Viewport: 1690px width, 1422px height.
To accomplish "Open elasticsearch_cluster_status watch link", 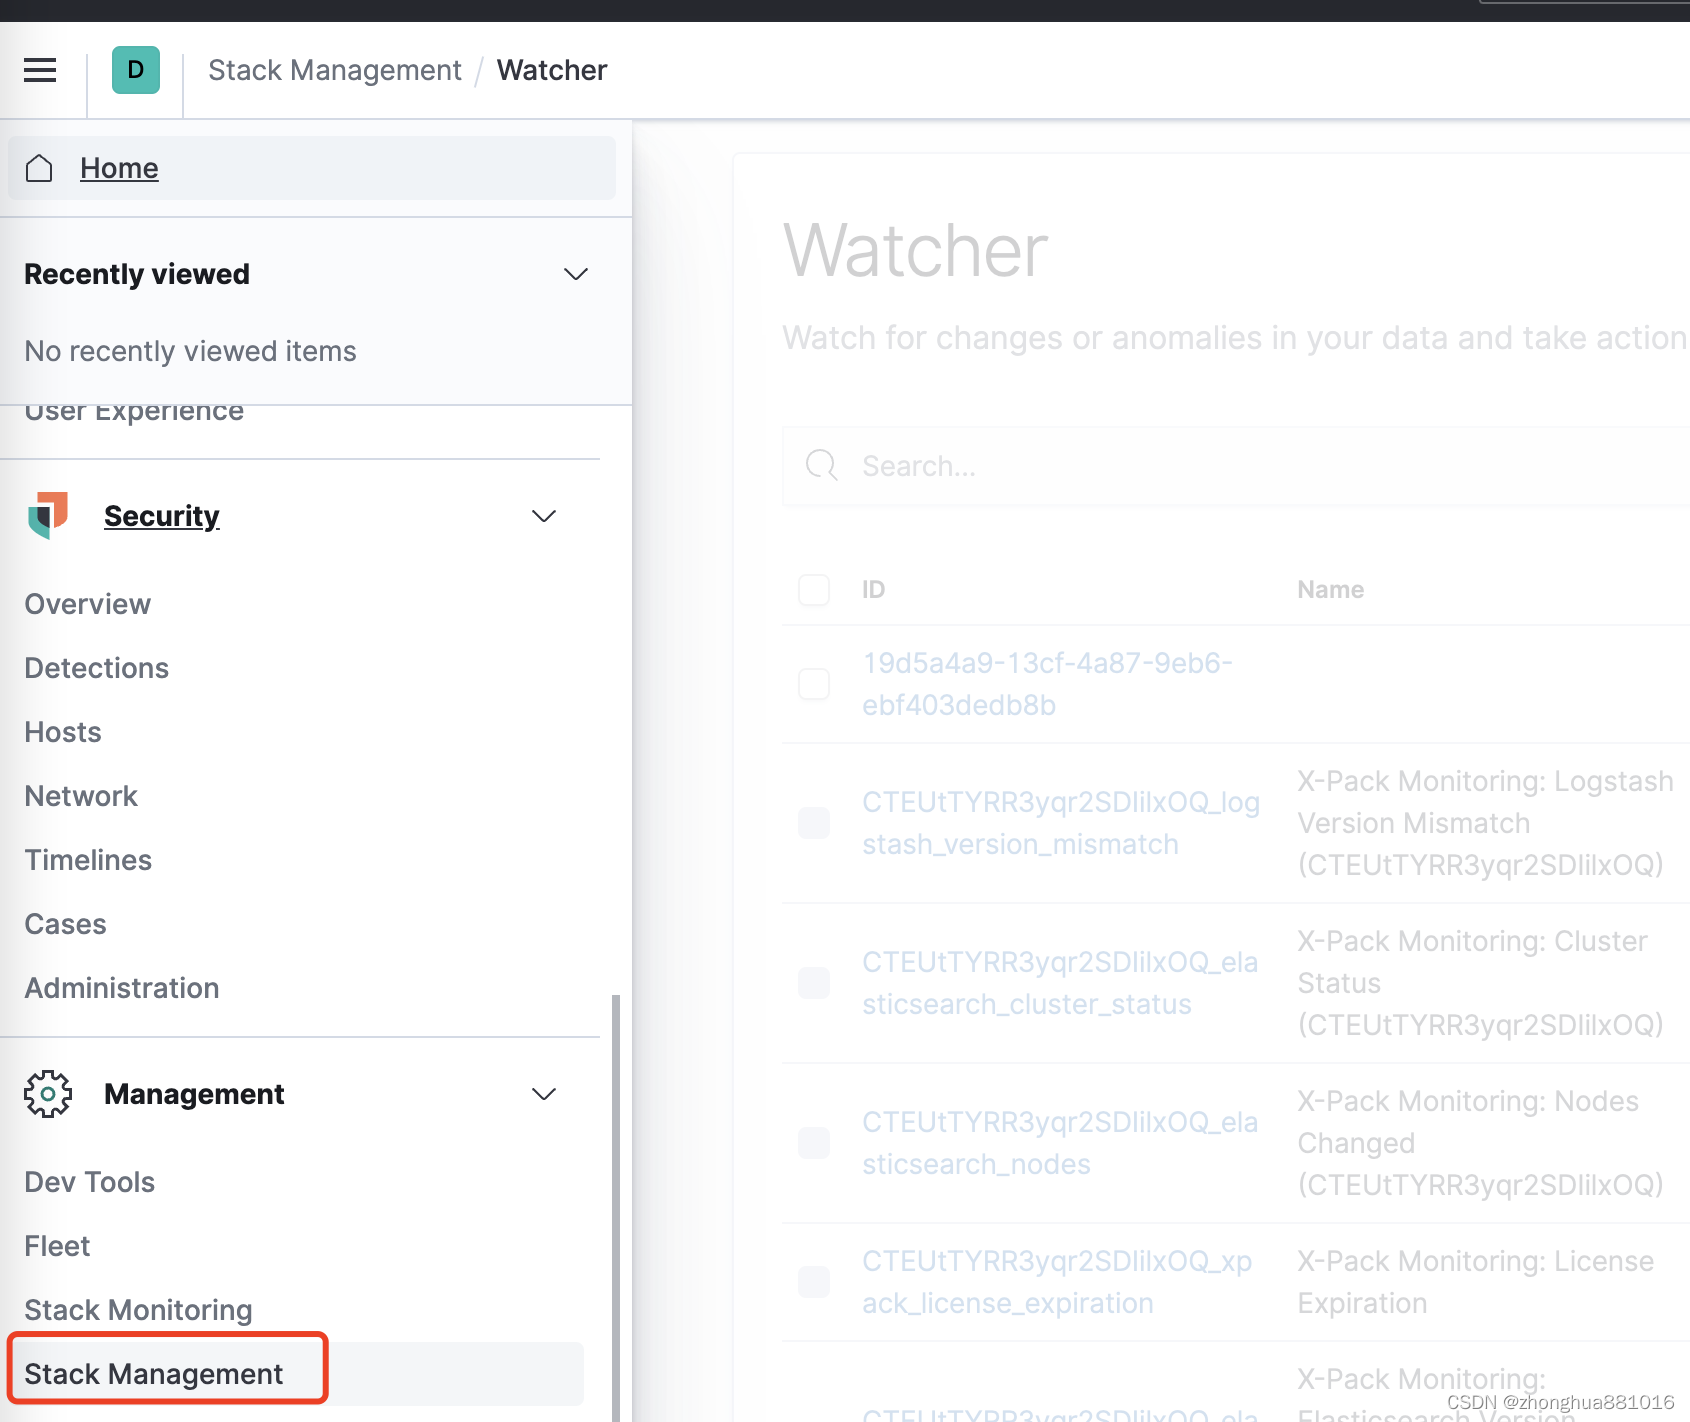I will [x=1060, y=983].
